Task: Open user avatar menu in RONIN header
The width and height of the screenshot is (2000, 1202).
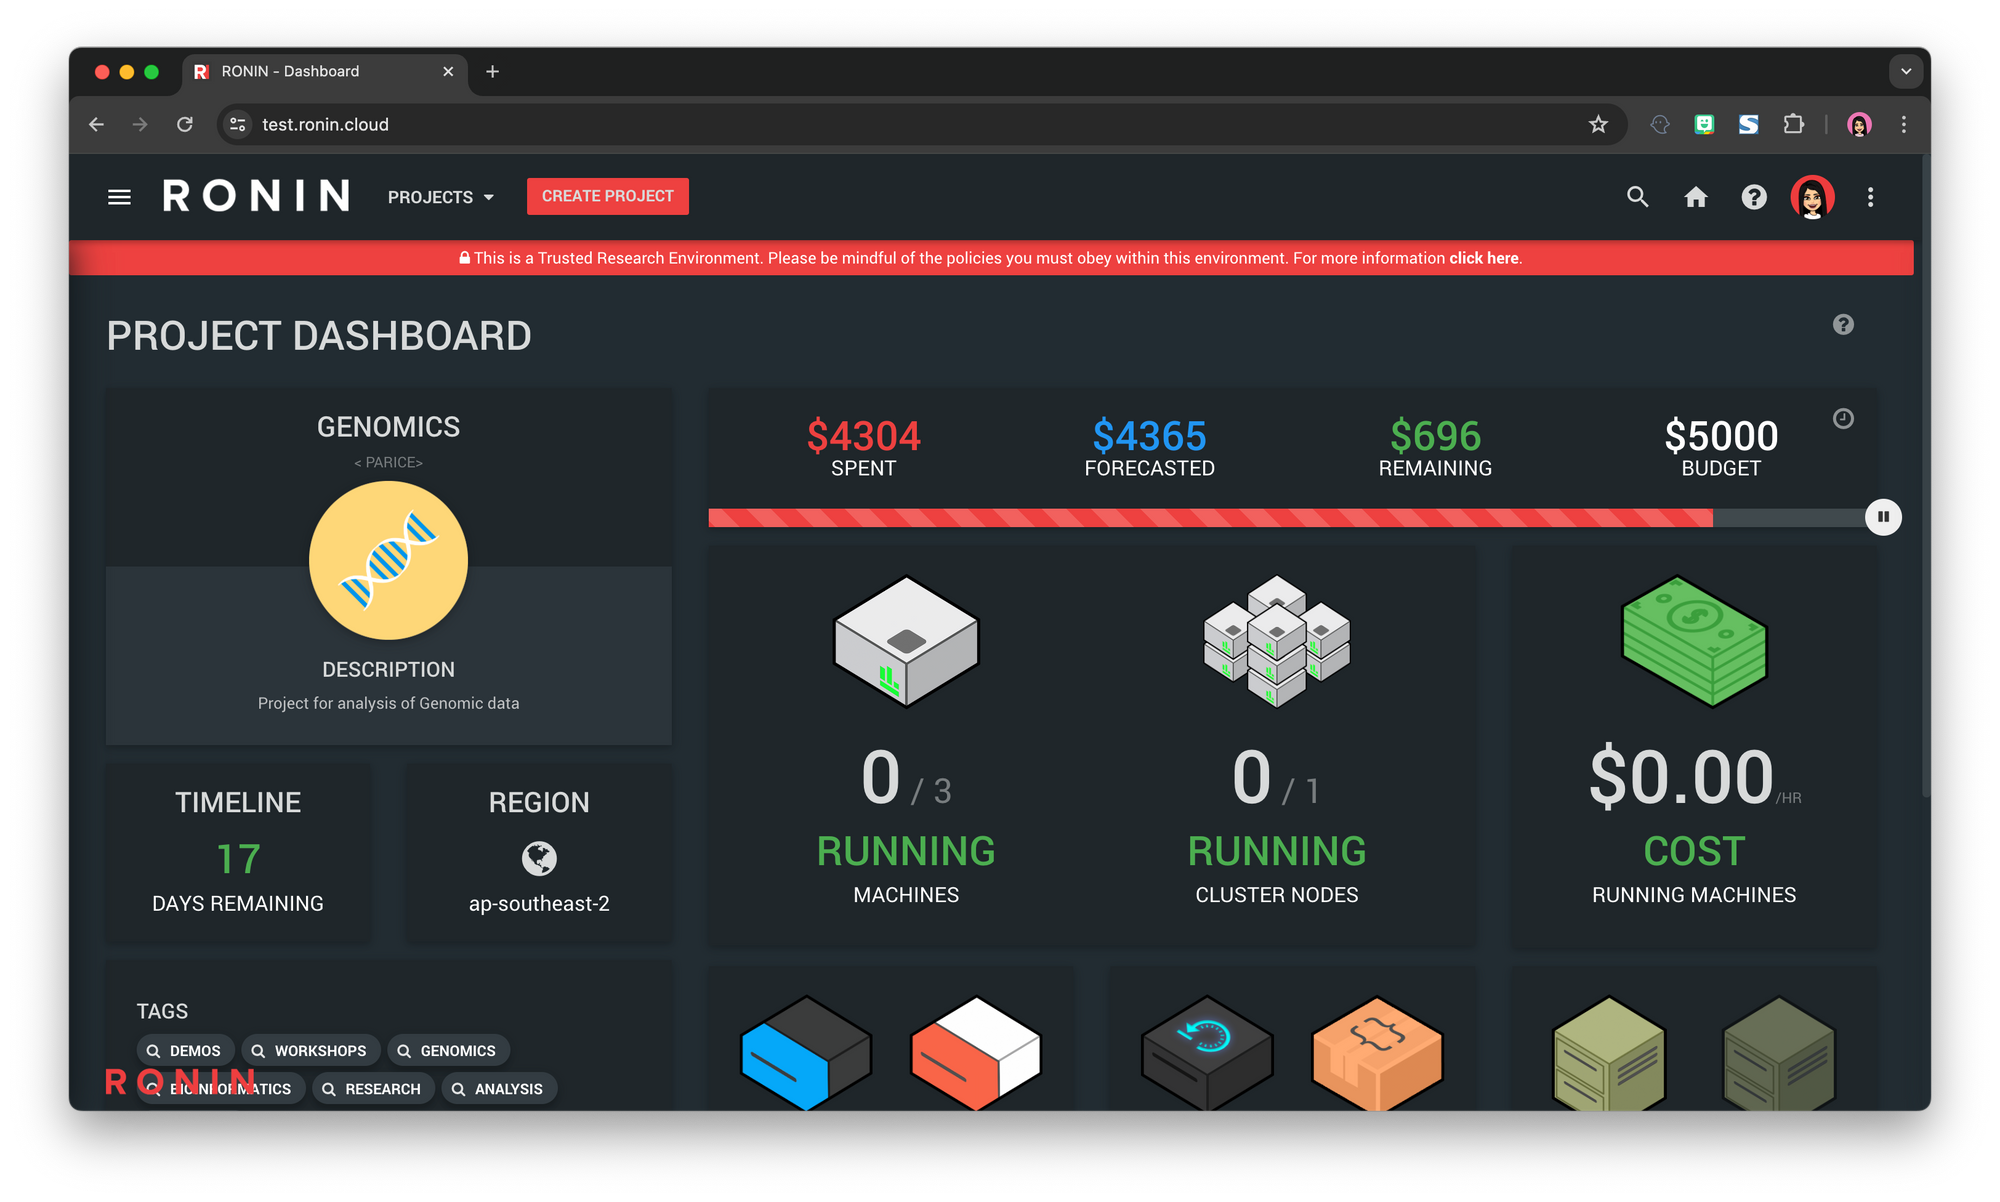Action: (1812, 197)
